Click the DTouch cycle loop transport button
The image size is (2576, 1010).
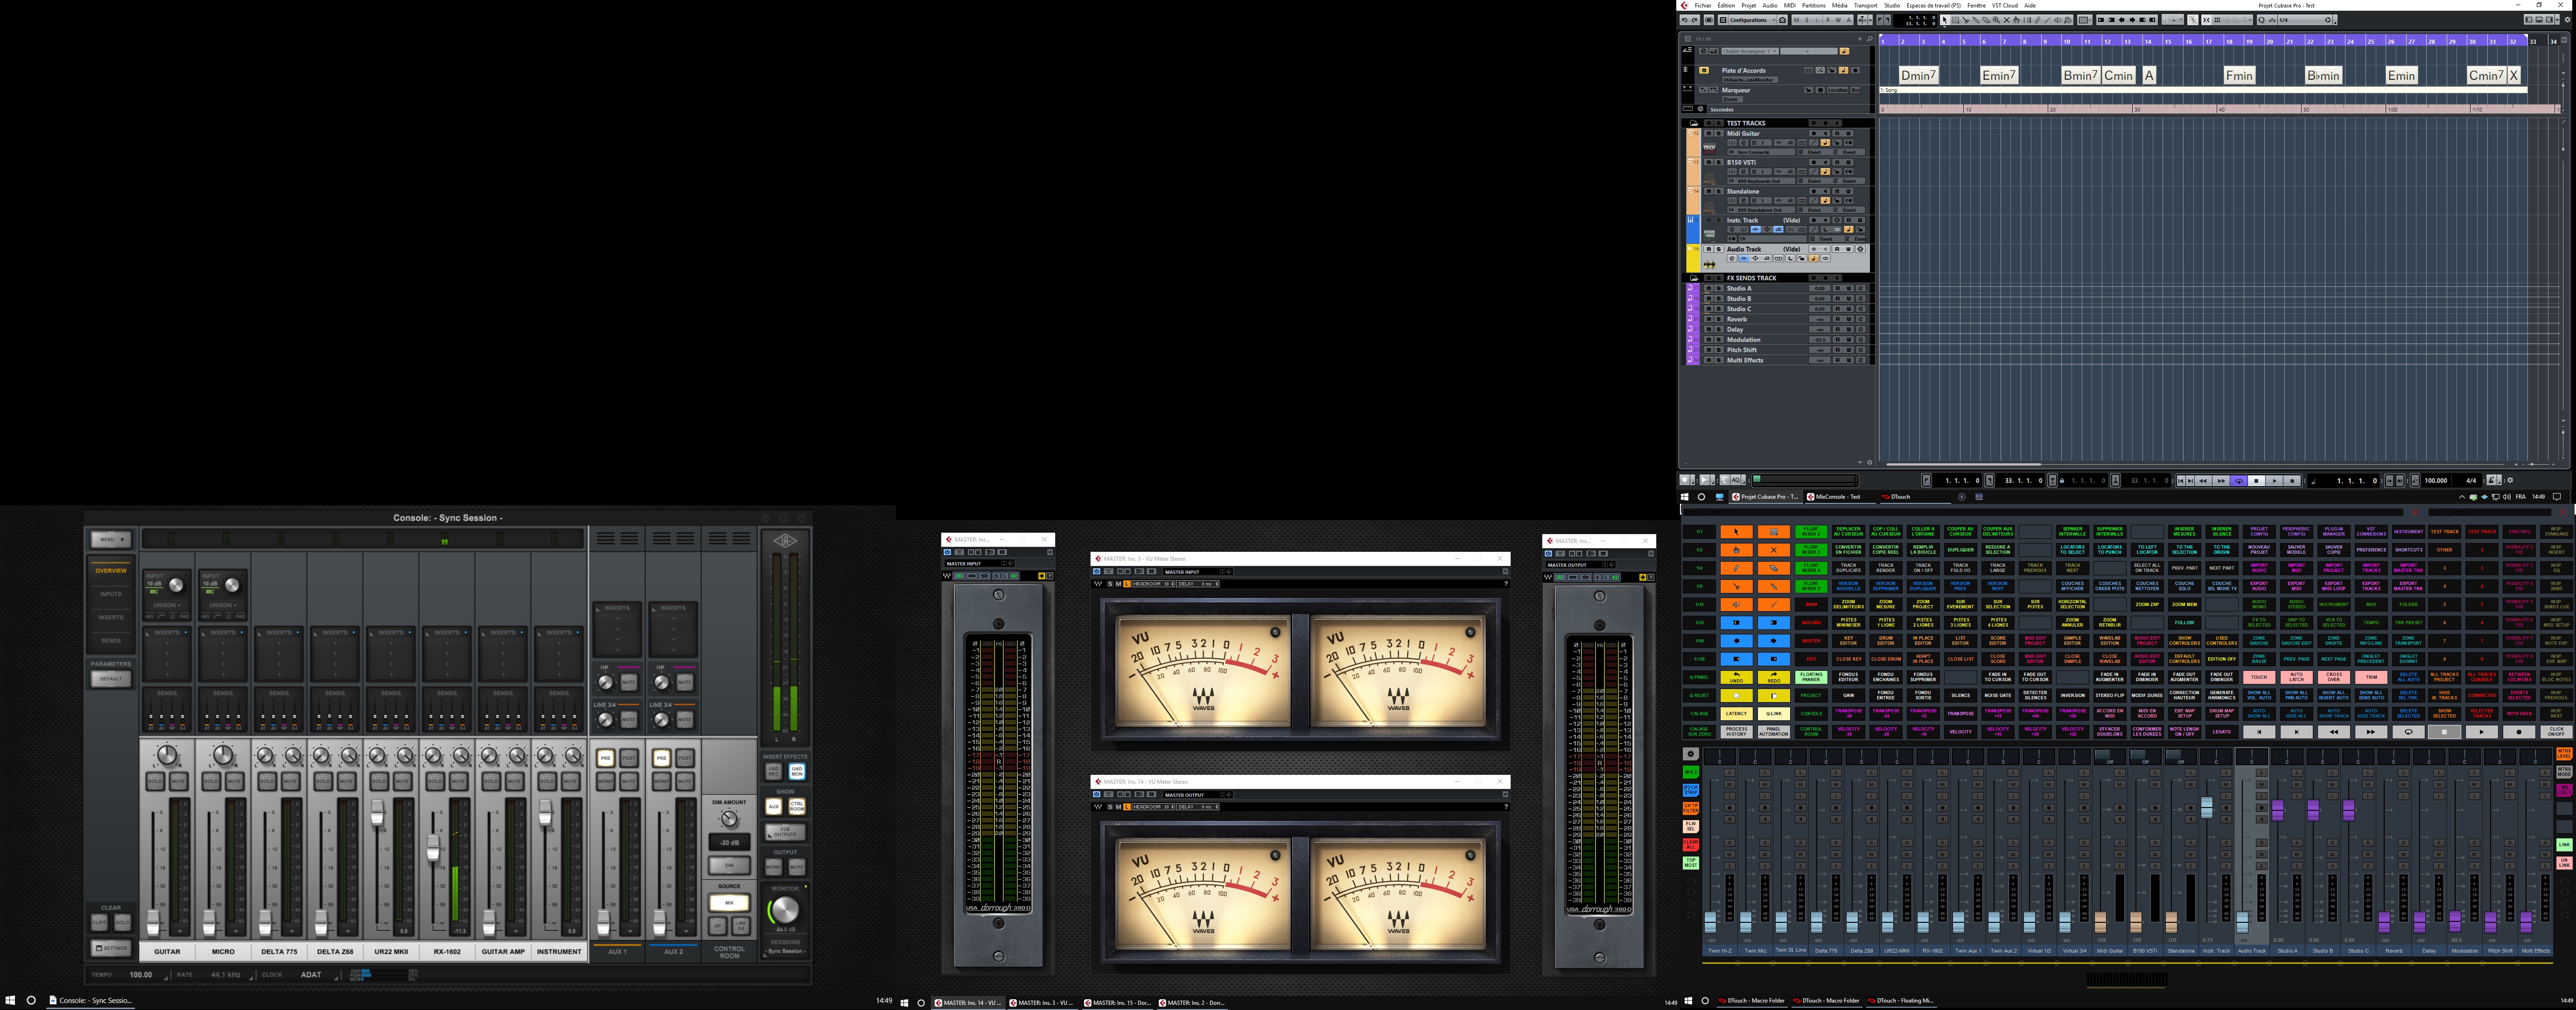tap(2408, 732)
